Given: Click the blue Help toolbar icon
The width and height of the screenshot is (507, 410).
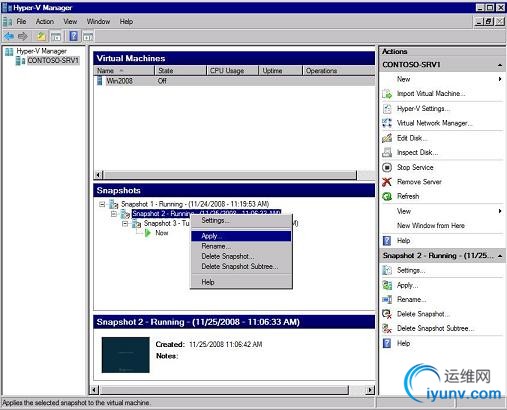Looking at the screenshot, I should (x=73, y=36).
